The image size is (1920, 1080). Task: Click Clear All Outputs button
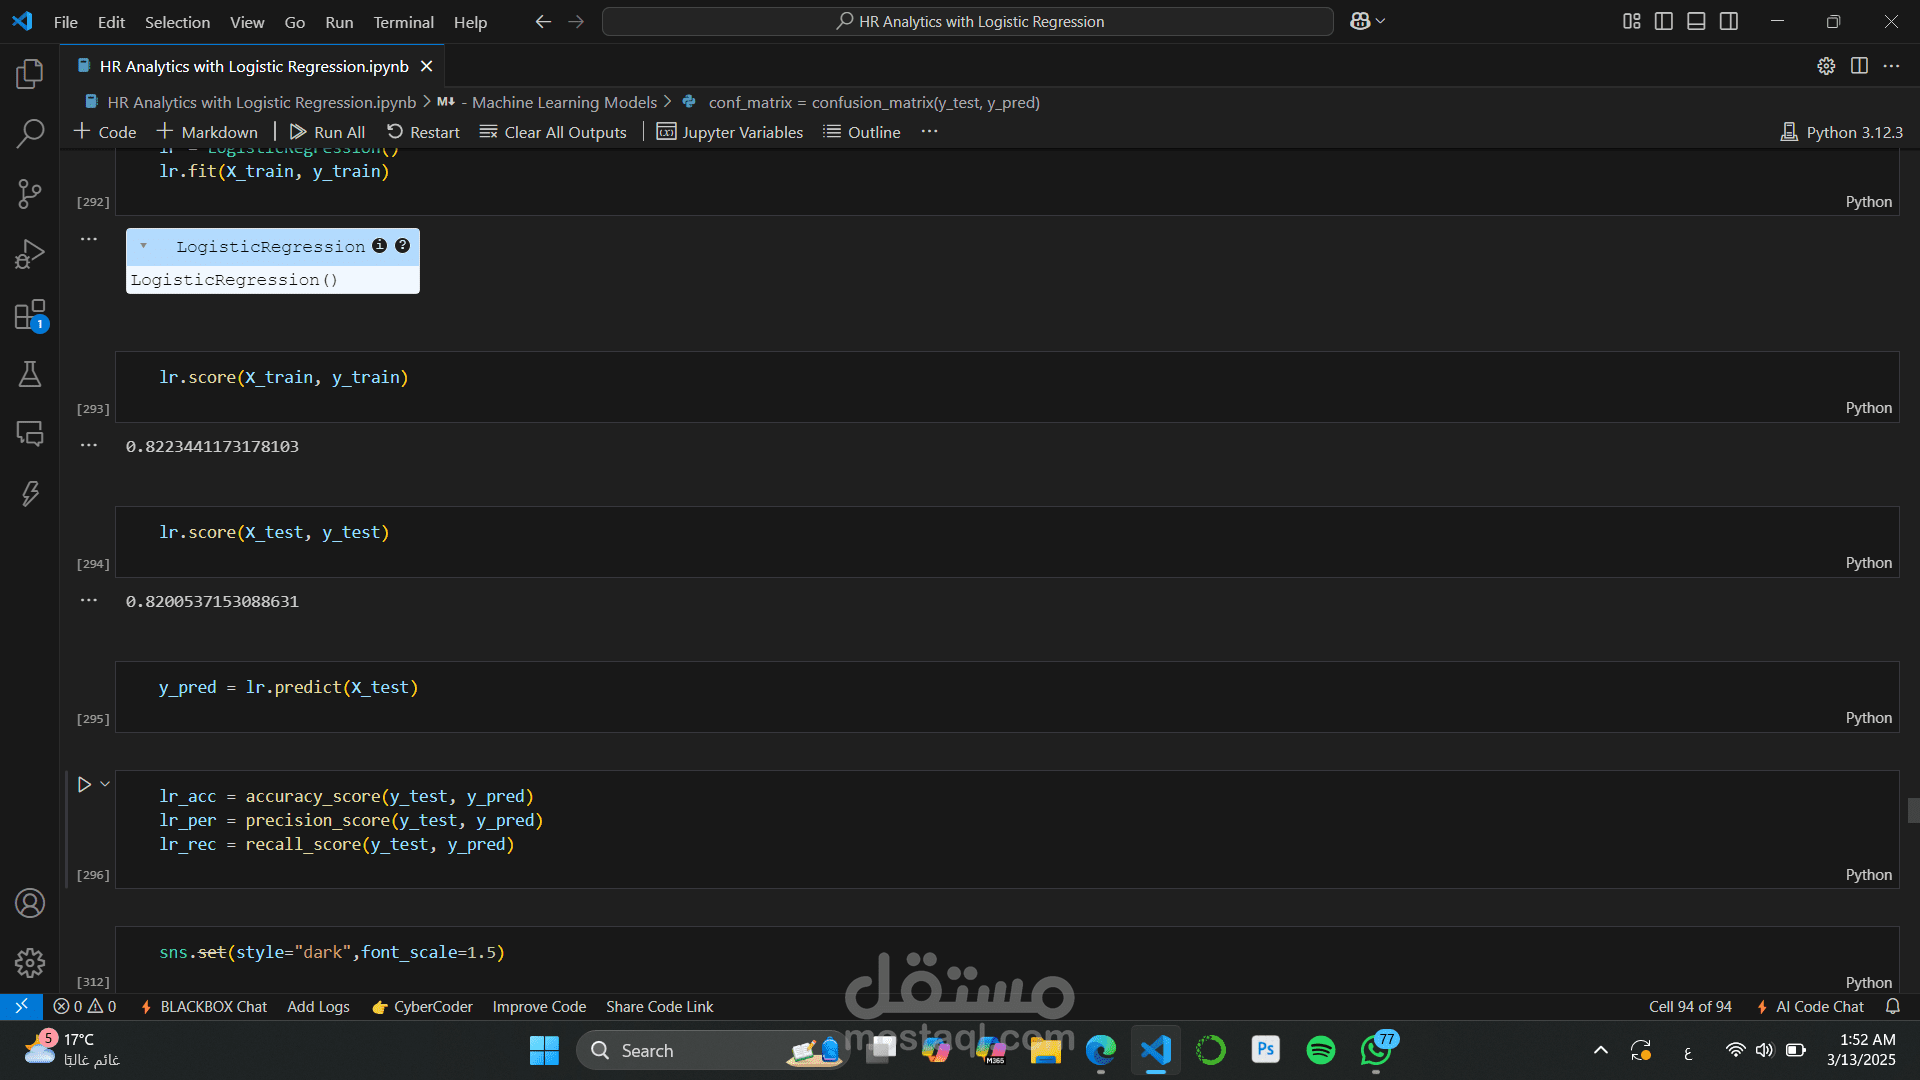click(553, 132)
